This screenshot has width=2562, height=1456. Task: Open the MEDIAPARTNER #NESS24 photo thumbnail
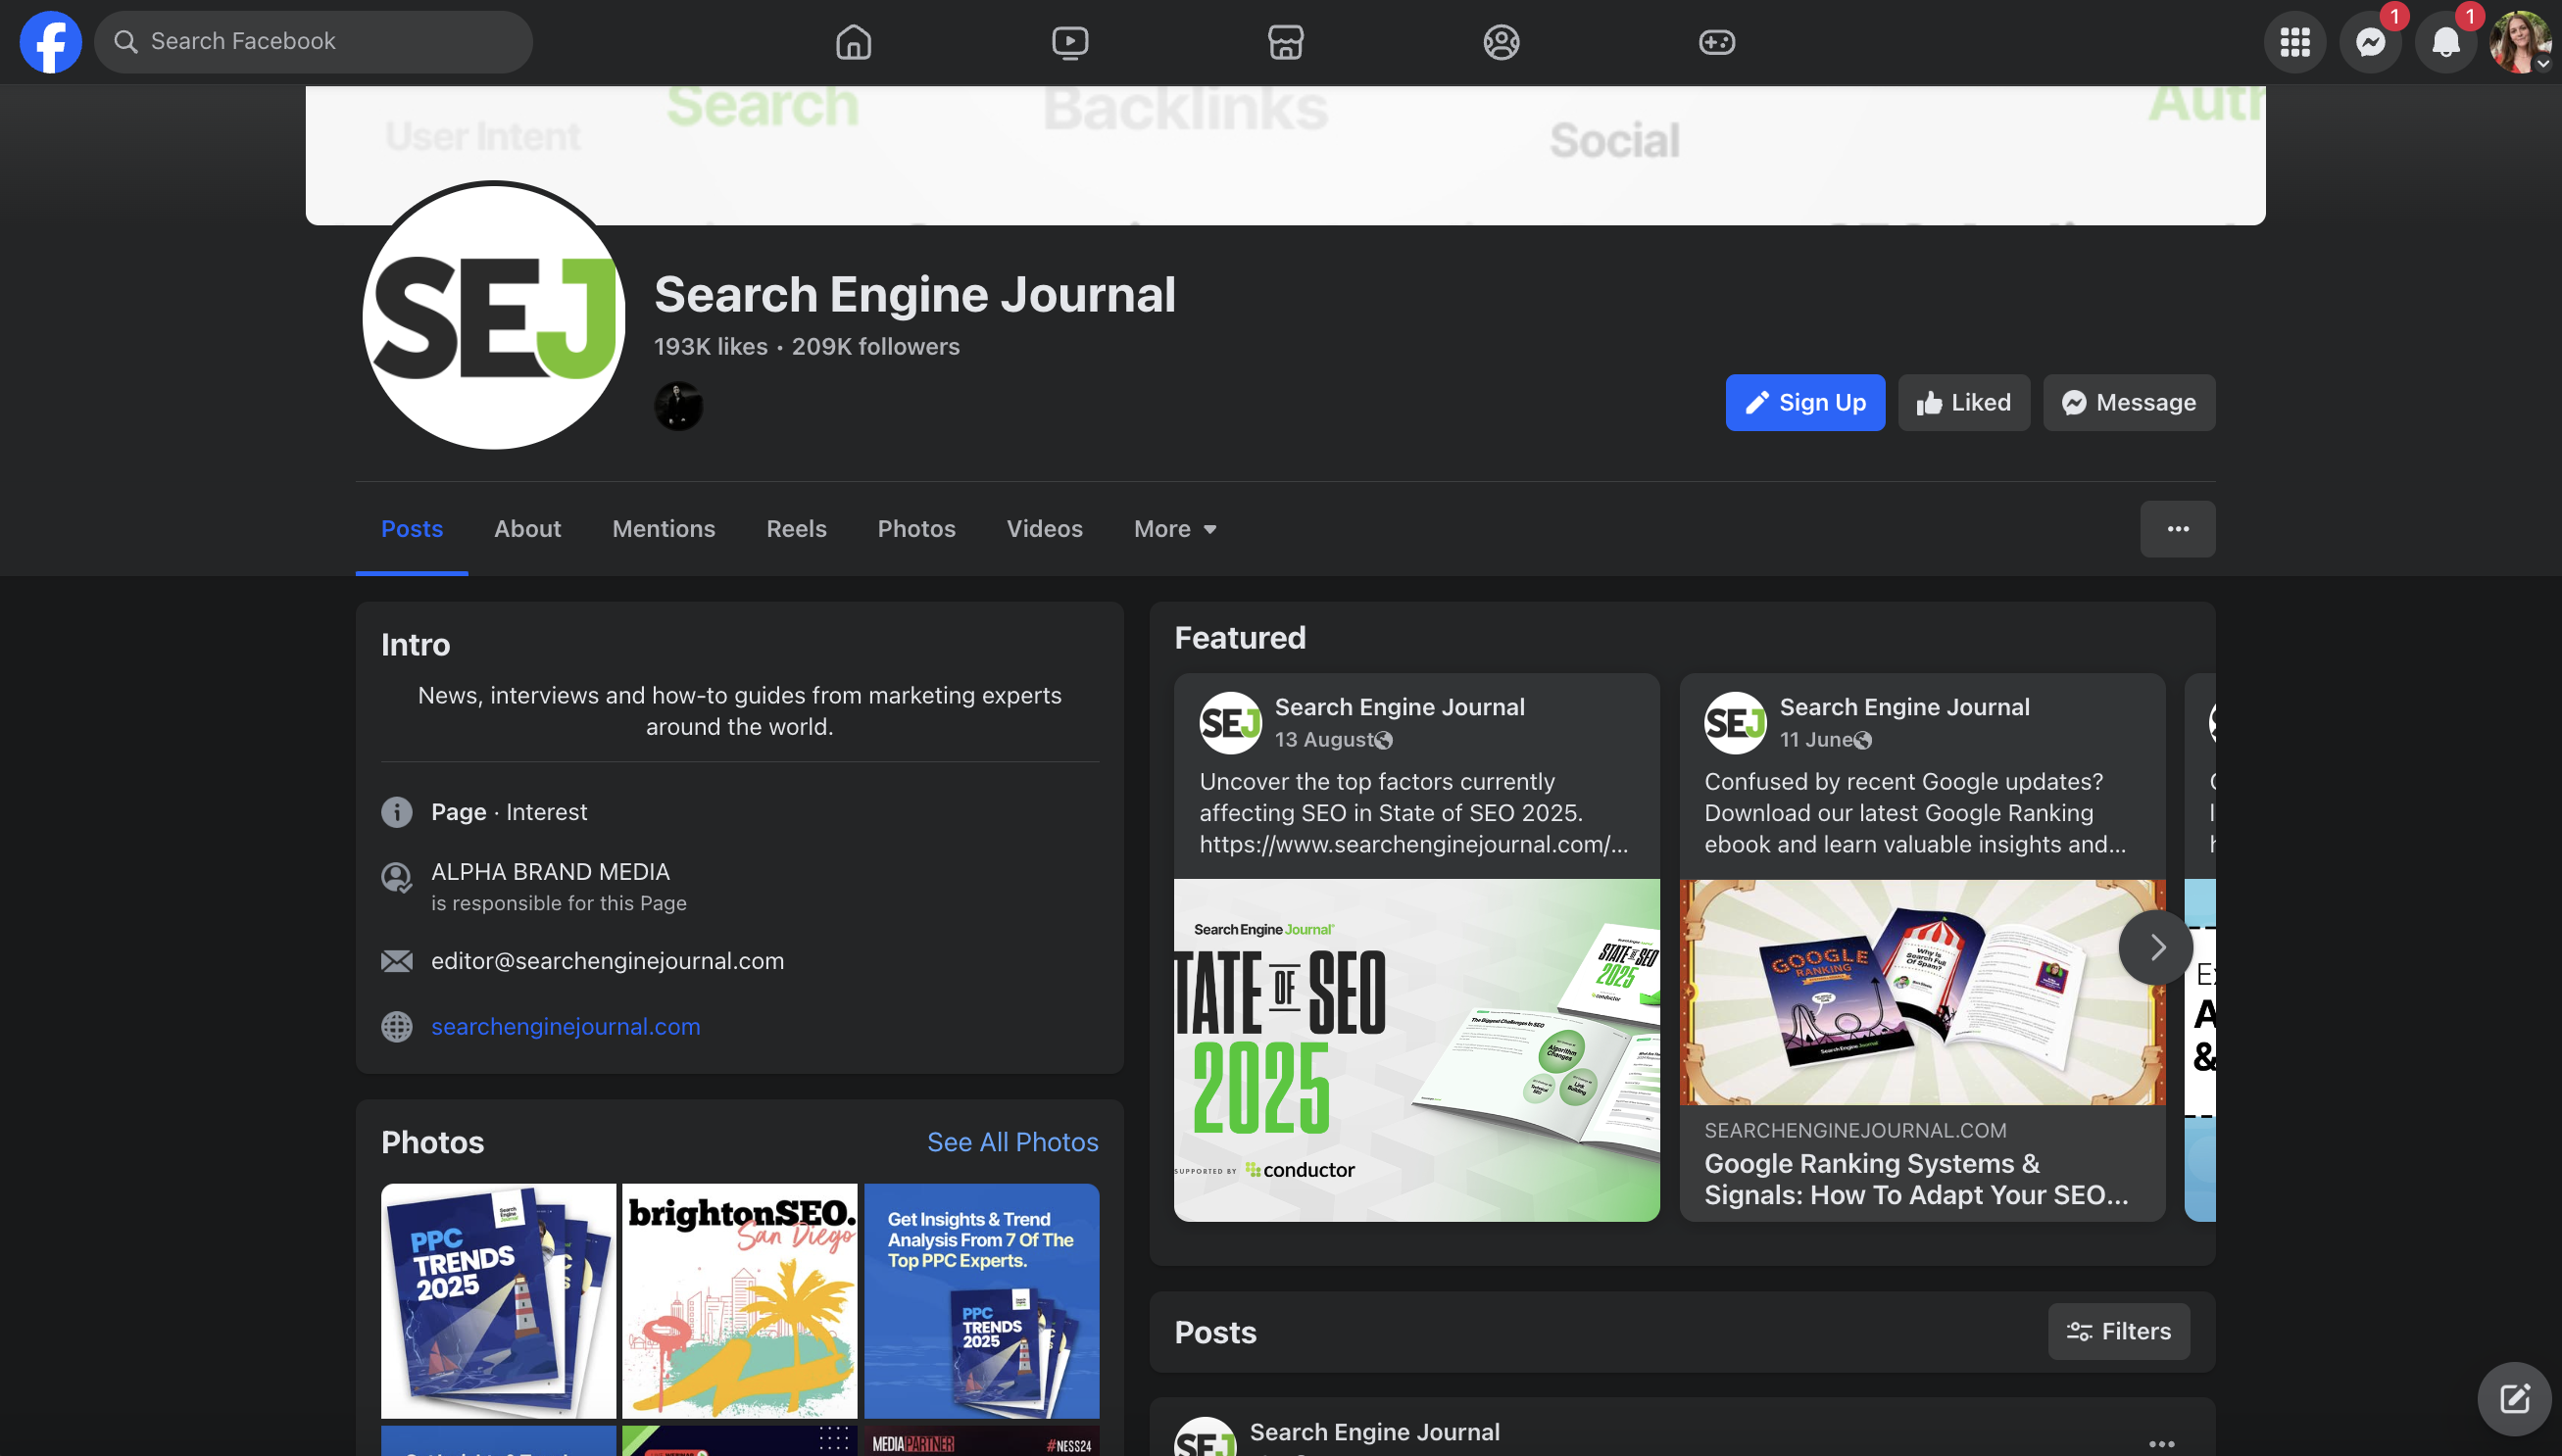[x=981, y=1441]
